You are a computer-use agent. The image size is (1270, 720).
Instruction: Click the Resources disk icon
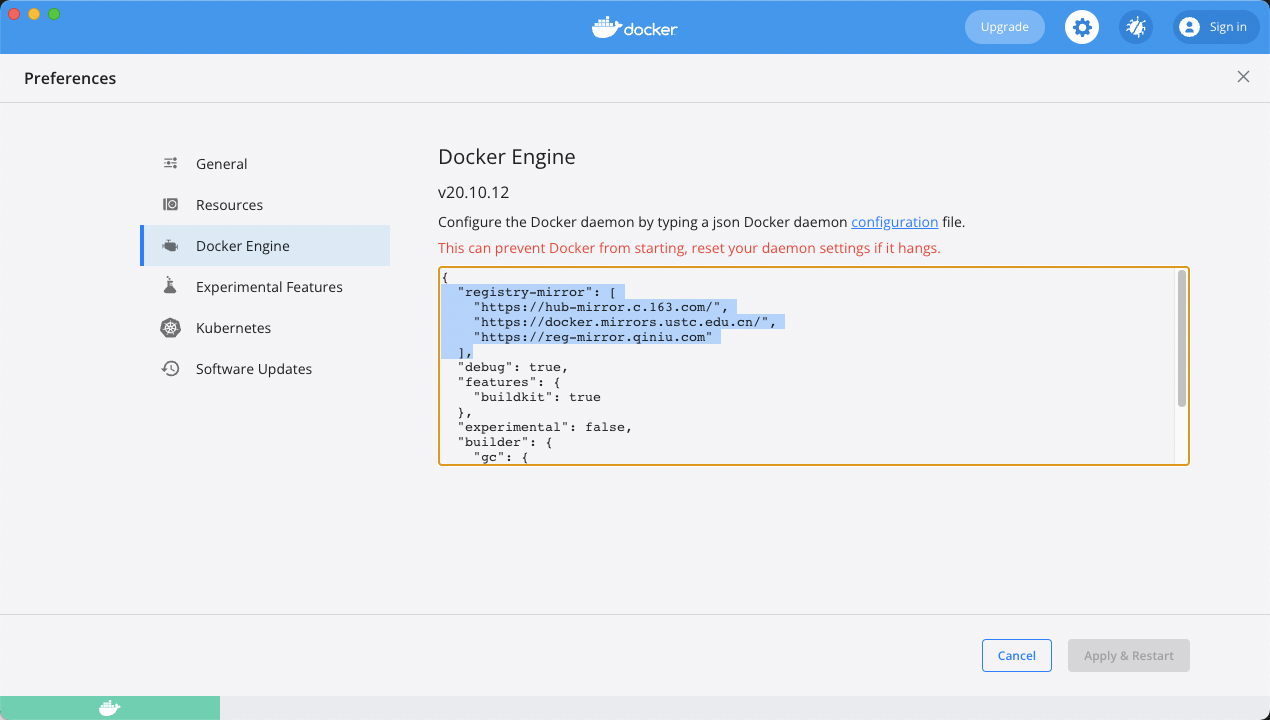point(171,205)
